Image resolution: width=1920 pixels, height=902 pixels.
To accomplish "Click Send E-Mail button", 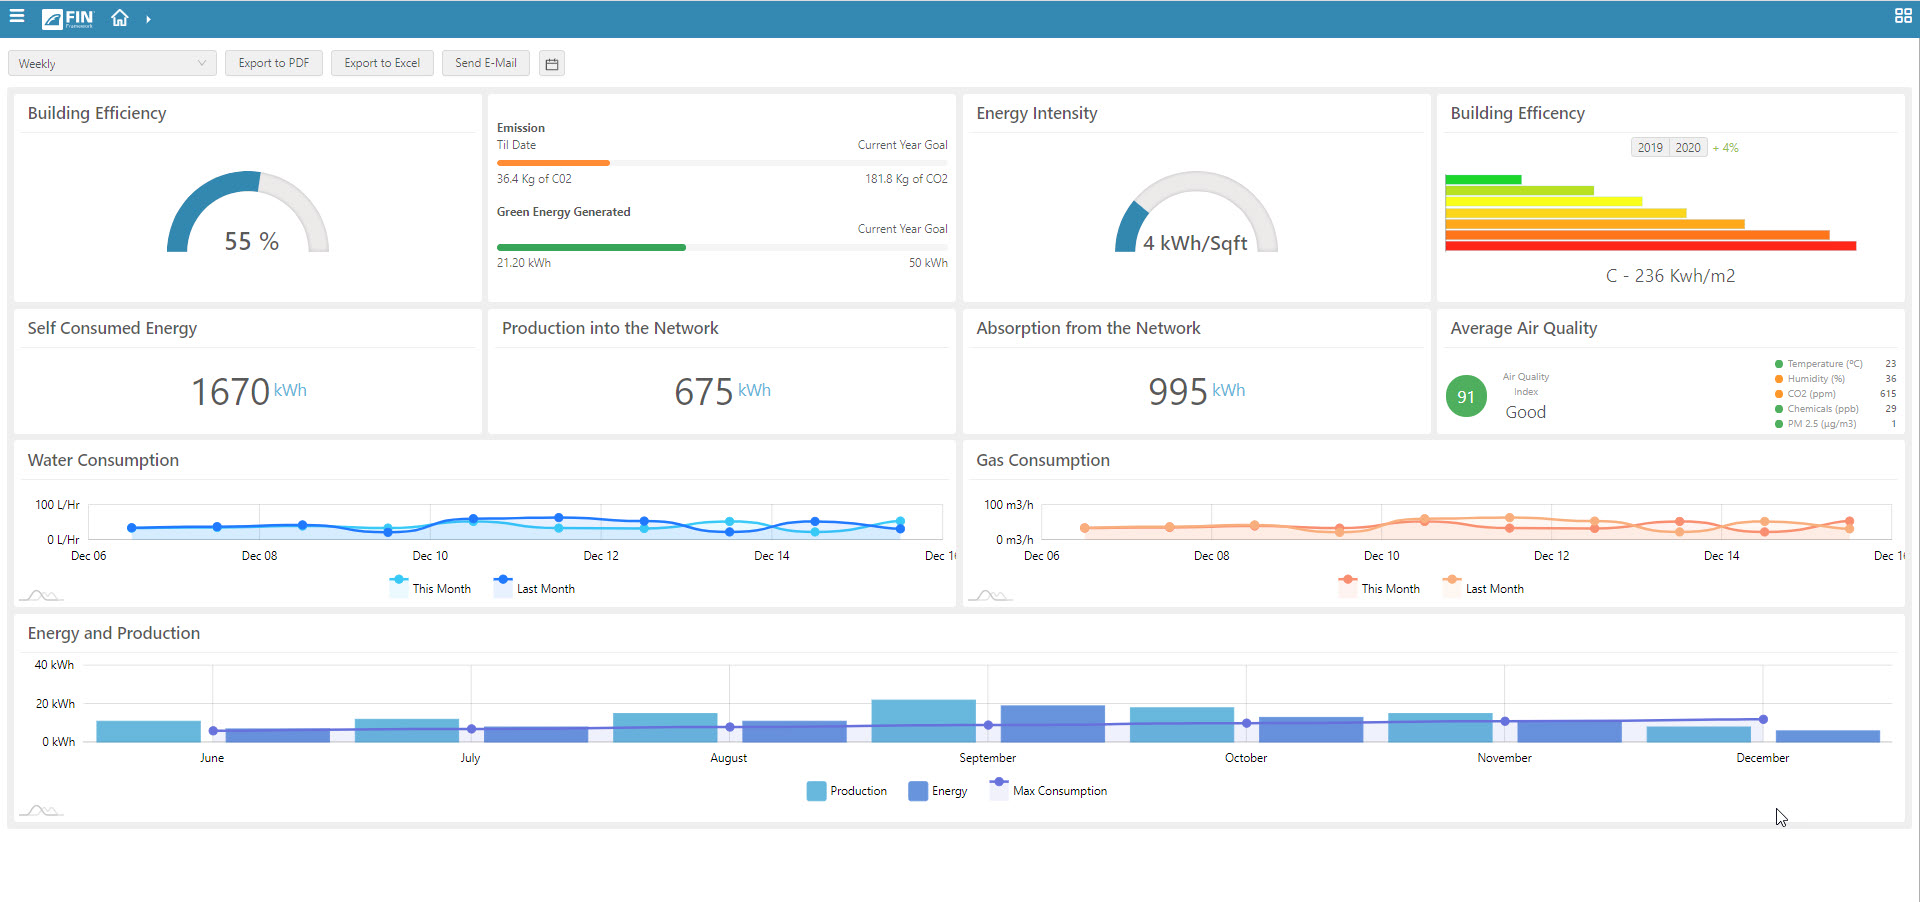I will tap(485, 63).
